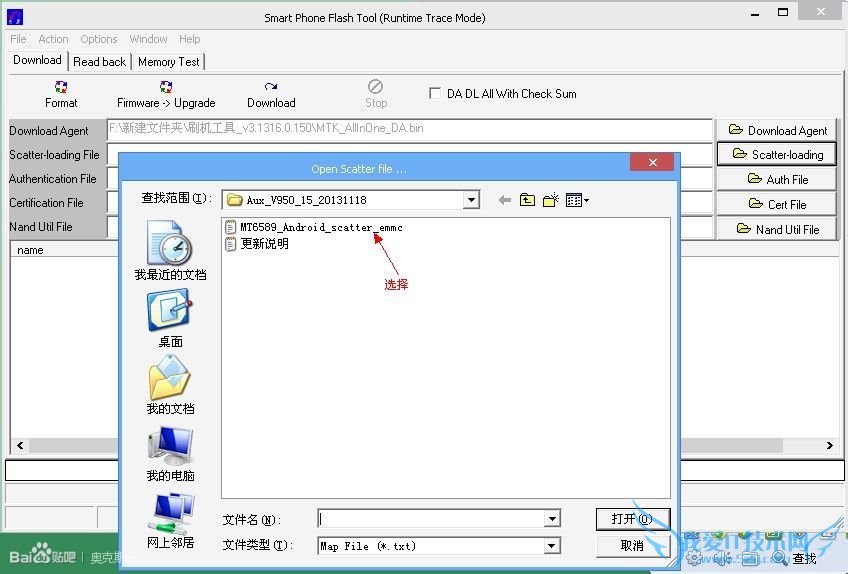Open My Computer shortcut (我的电脑)
The width and height of the screenshot is (848, 574).
[x=170, y=453]
